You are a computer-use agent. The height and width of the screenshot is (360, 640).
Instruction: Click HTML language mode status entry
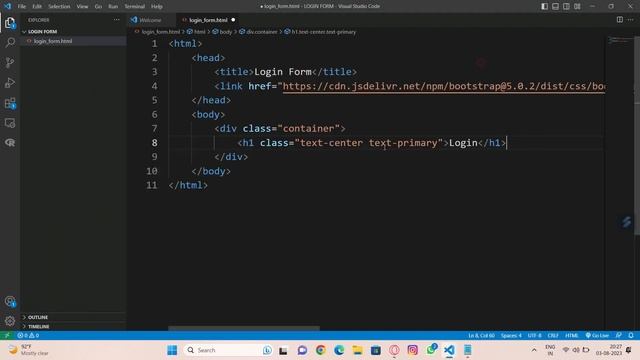(572, 335)
